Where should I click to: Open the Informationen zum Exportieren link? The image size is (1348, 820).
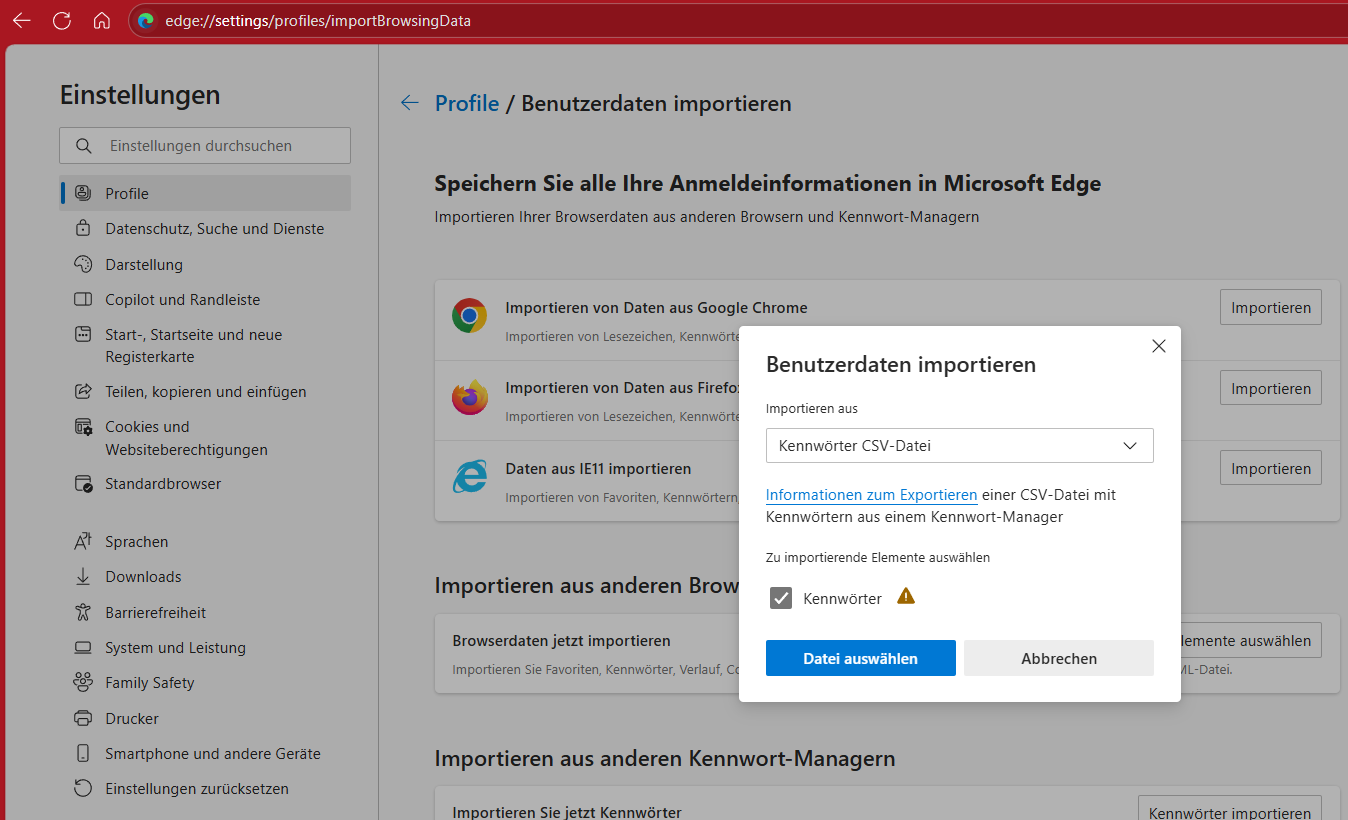tap(872, 495)
